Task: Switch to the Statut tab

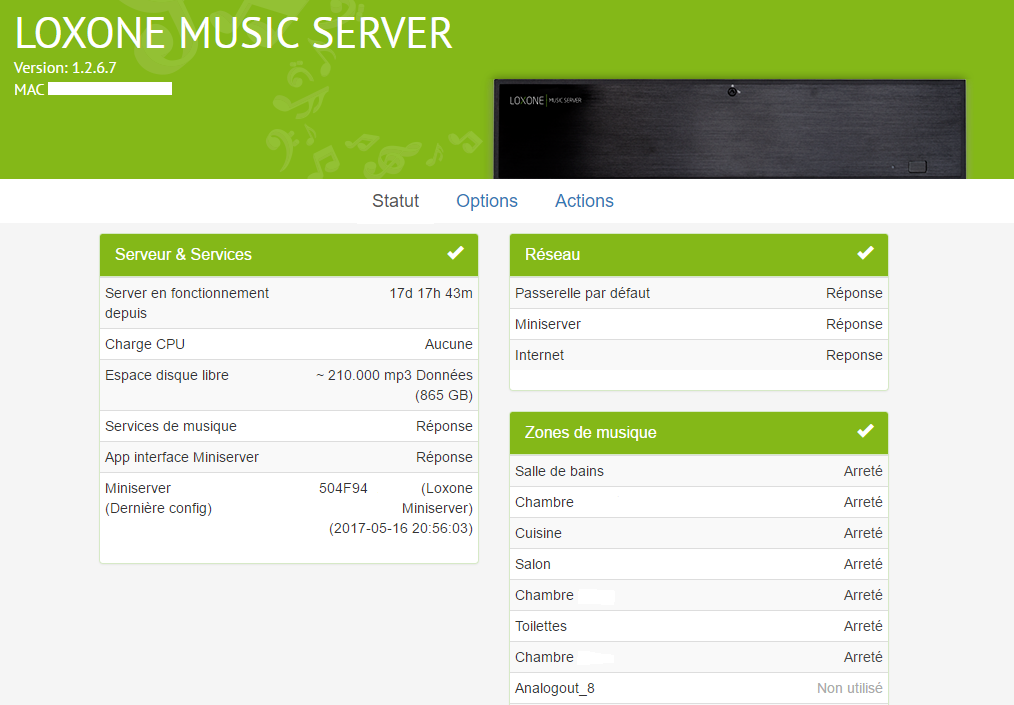Action: click(395, 201)
